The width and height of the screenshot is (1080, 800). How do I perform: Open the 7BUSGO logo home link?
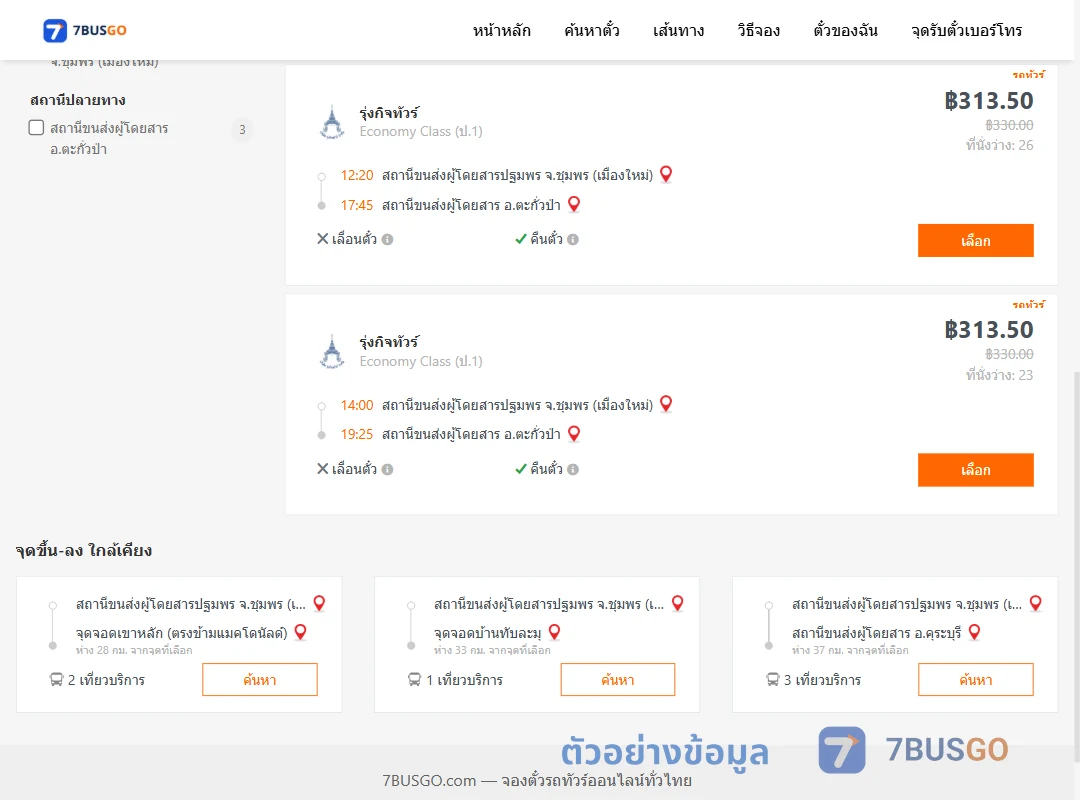(85, 30)
